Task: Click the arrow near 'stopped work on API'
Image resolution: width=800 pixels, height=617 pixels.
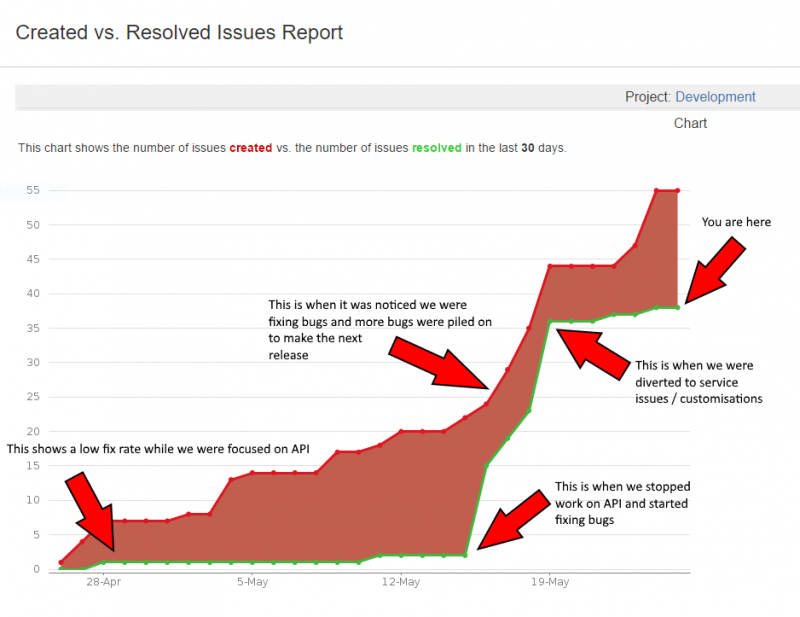Action: [510, 518]
